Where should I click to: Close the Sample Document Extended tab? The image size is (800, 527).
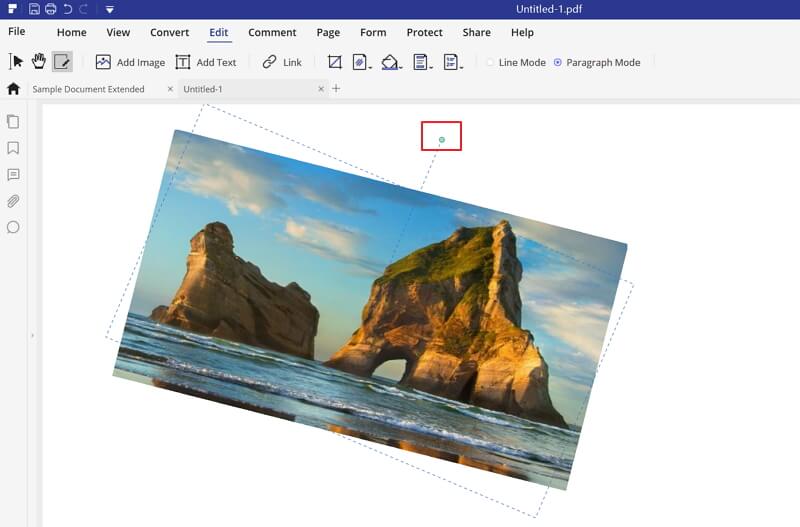click(x=170, y=89)
